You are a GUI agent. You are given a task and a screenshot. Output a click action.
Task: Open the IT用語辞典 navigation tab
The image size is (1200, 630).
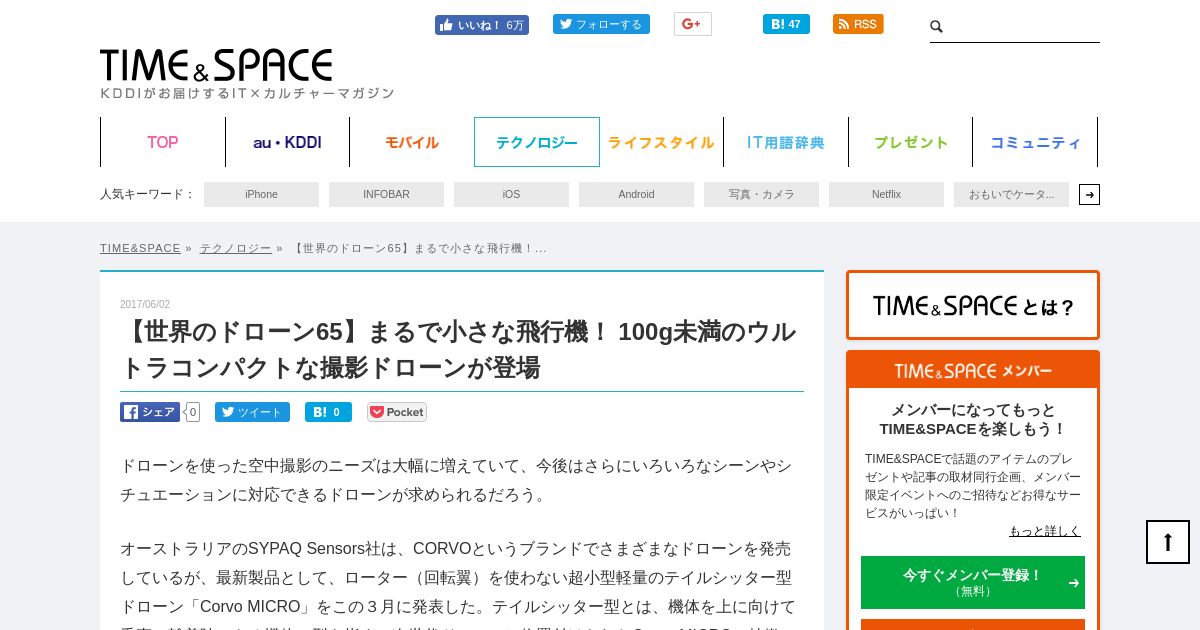(x=786, y=142)
